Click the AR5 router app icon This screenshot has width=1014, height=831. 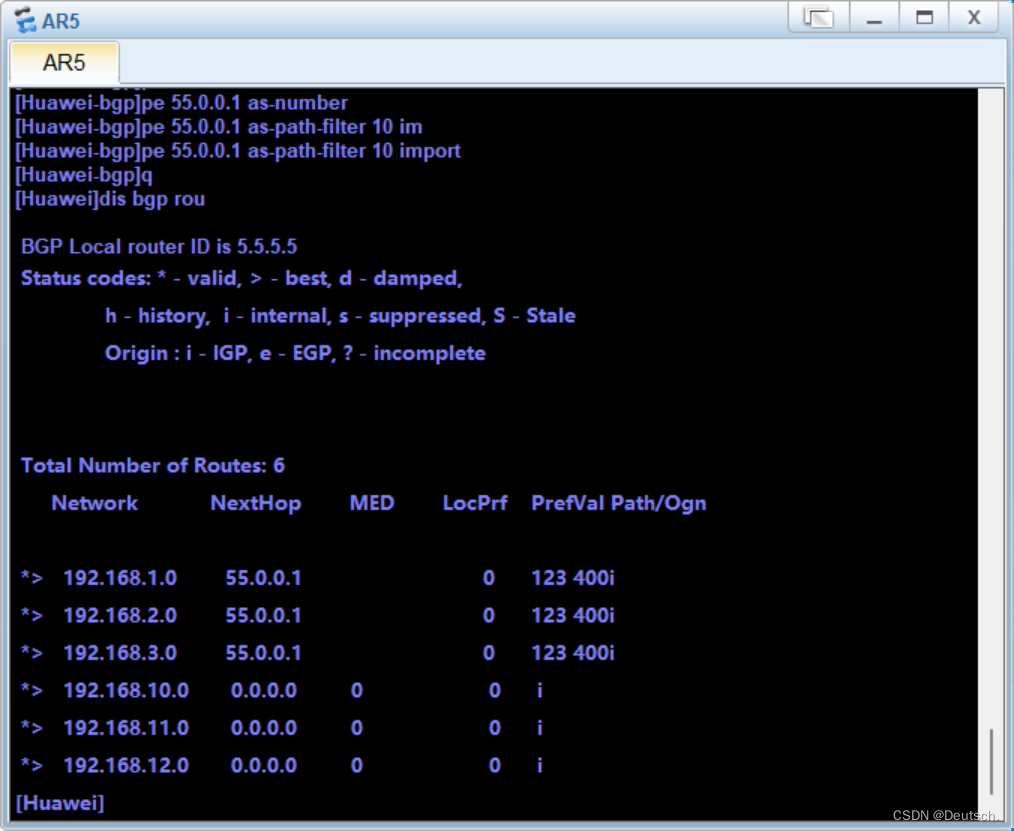[x=25, y=20]
